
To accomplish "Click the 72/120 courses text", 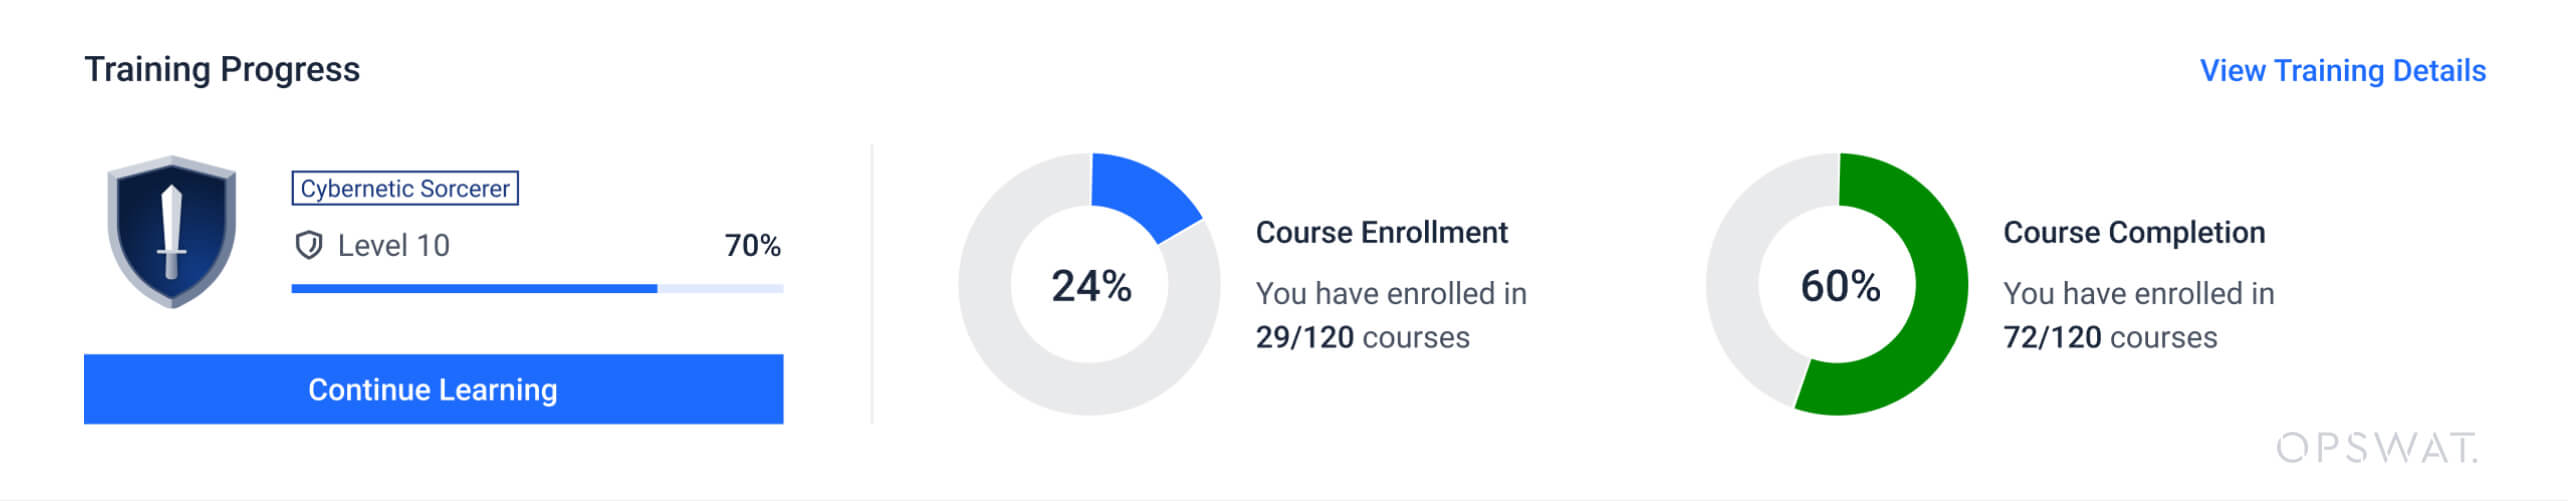I will pos(2110,337).
